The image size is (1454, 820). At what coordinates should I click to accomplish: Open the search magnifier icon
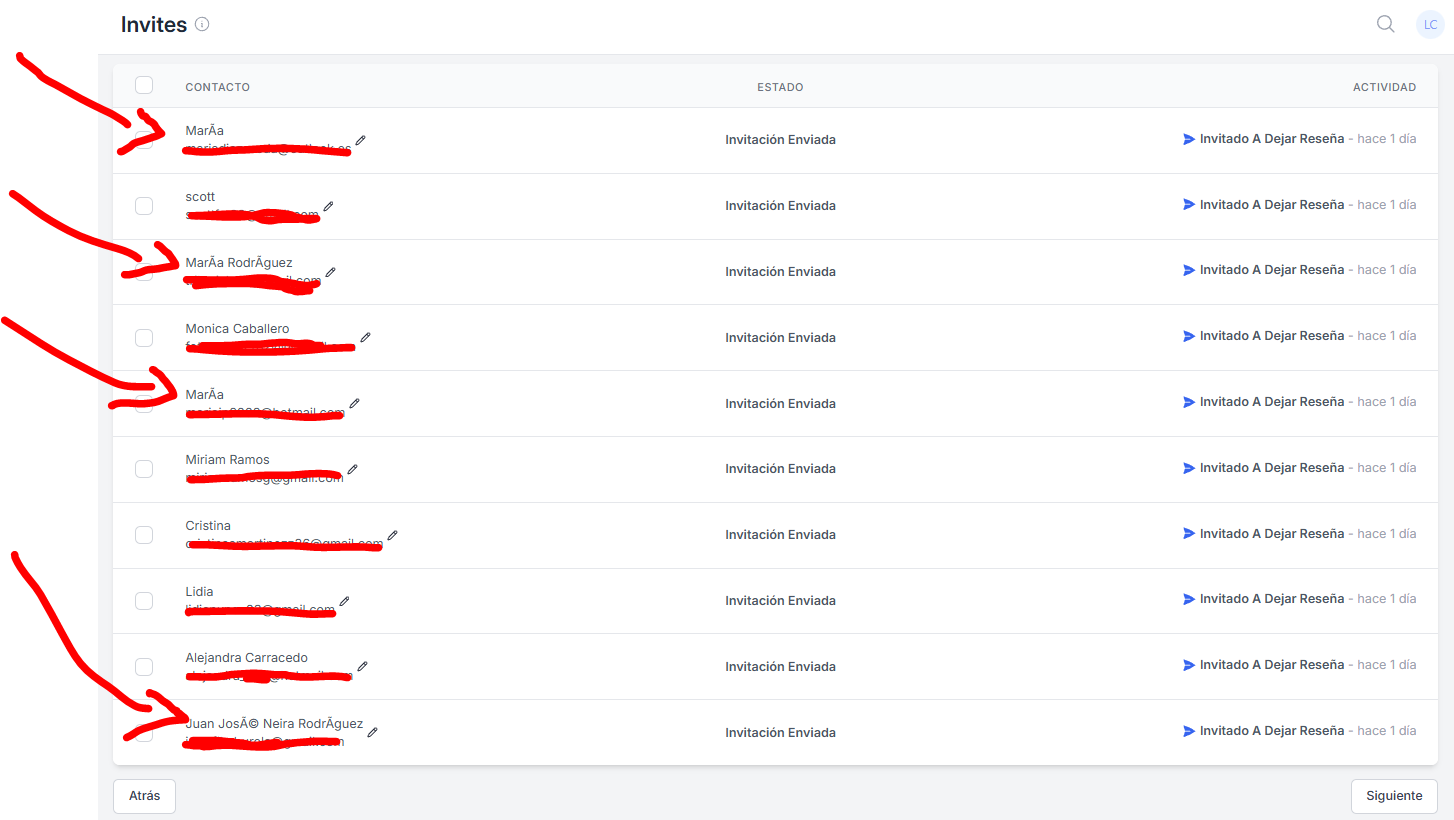point(1385,24)
